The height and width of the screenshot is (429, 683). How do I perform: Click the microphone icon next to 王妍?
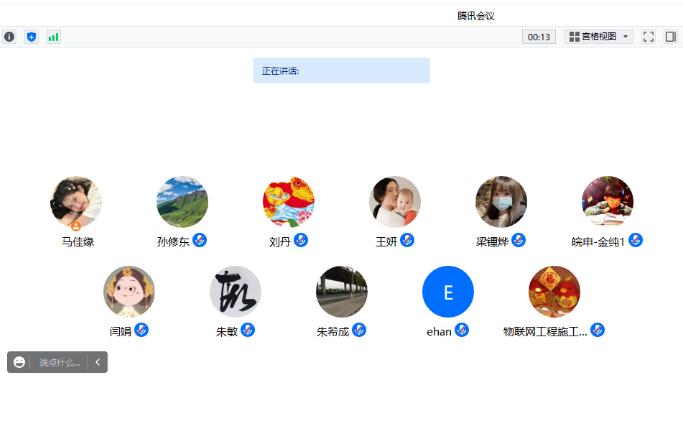(x=407, y=240)
